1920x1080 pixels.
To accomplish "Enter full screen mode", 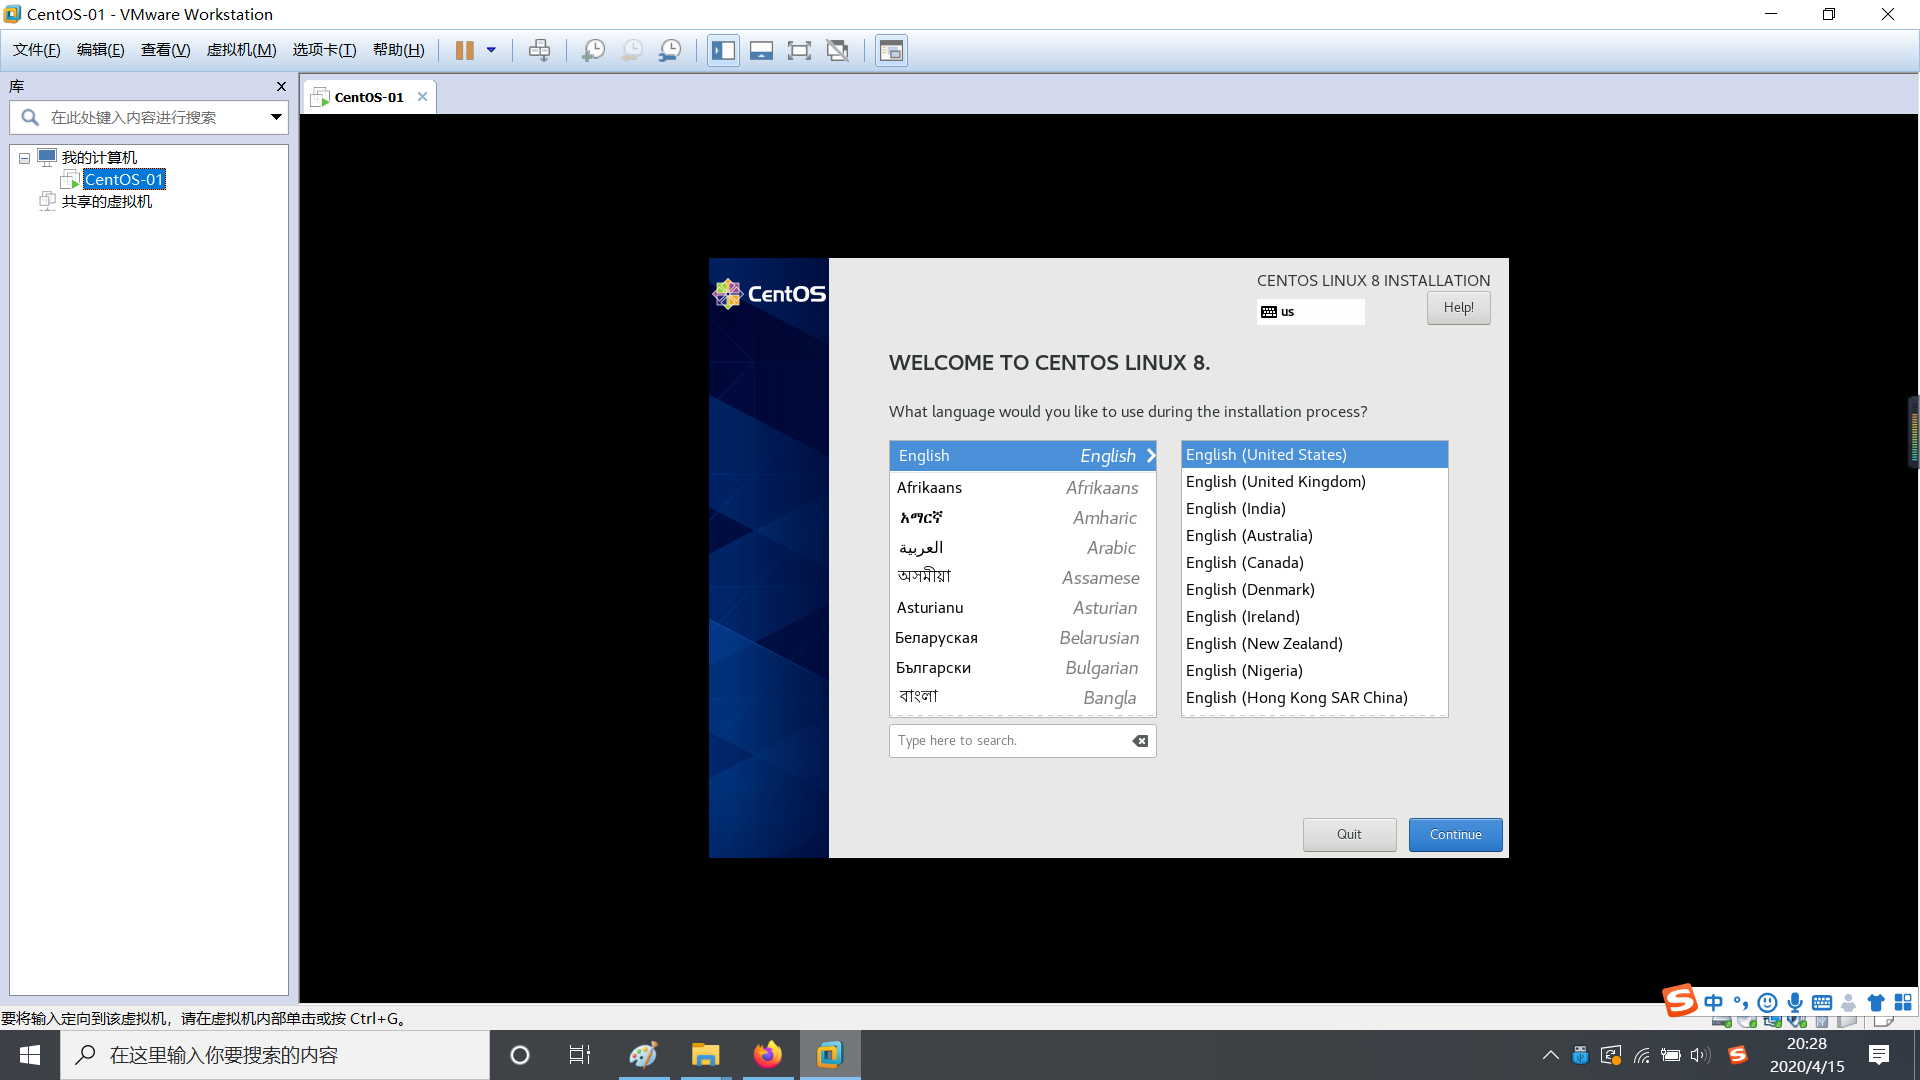I will (x=799, y=50).
